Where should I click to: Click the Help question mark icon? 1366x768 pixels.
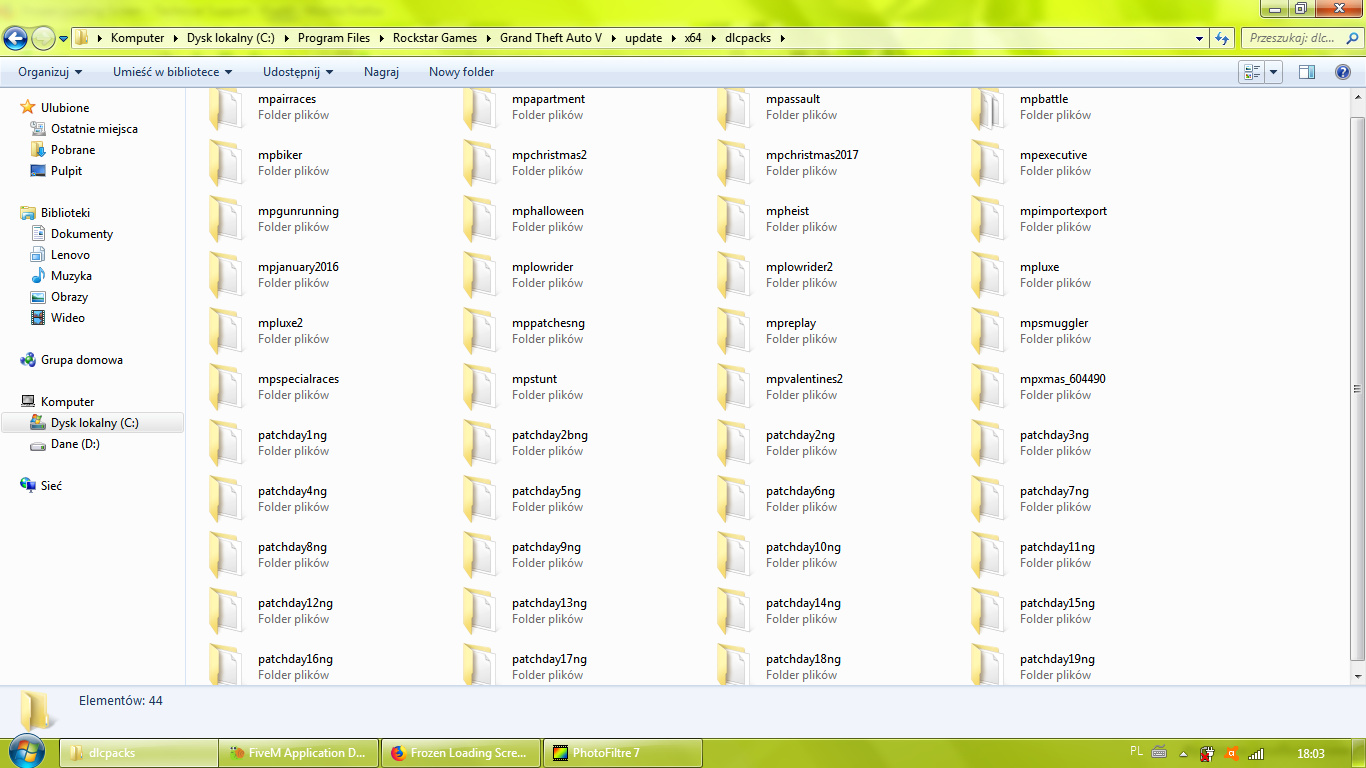pyautogui.click(x=1343, y=72)
